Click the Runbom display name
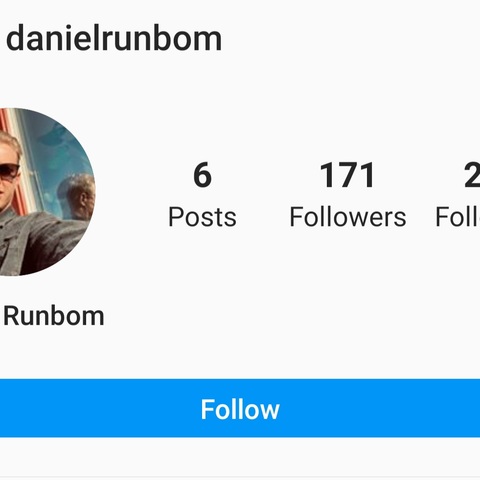 pos(54,316)
